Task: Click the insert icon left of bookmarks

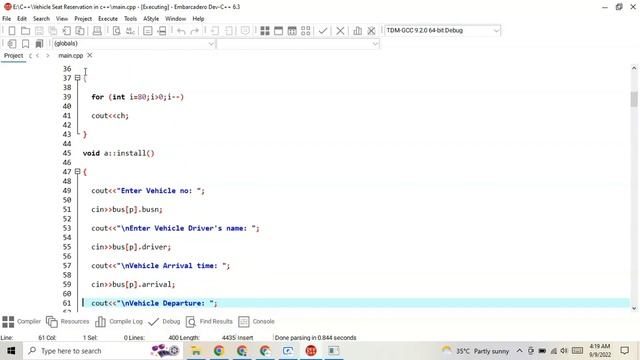Action: pyautogui.click(x=12, y=44)
